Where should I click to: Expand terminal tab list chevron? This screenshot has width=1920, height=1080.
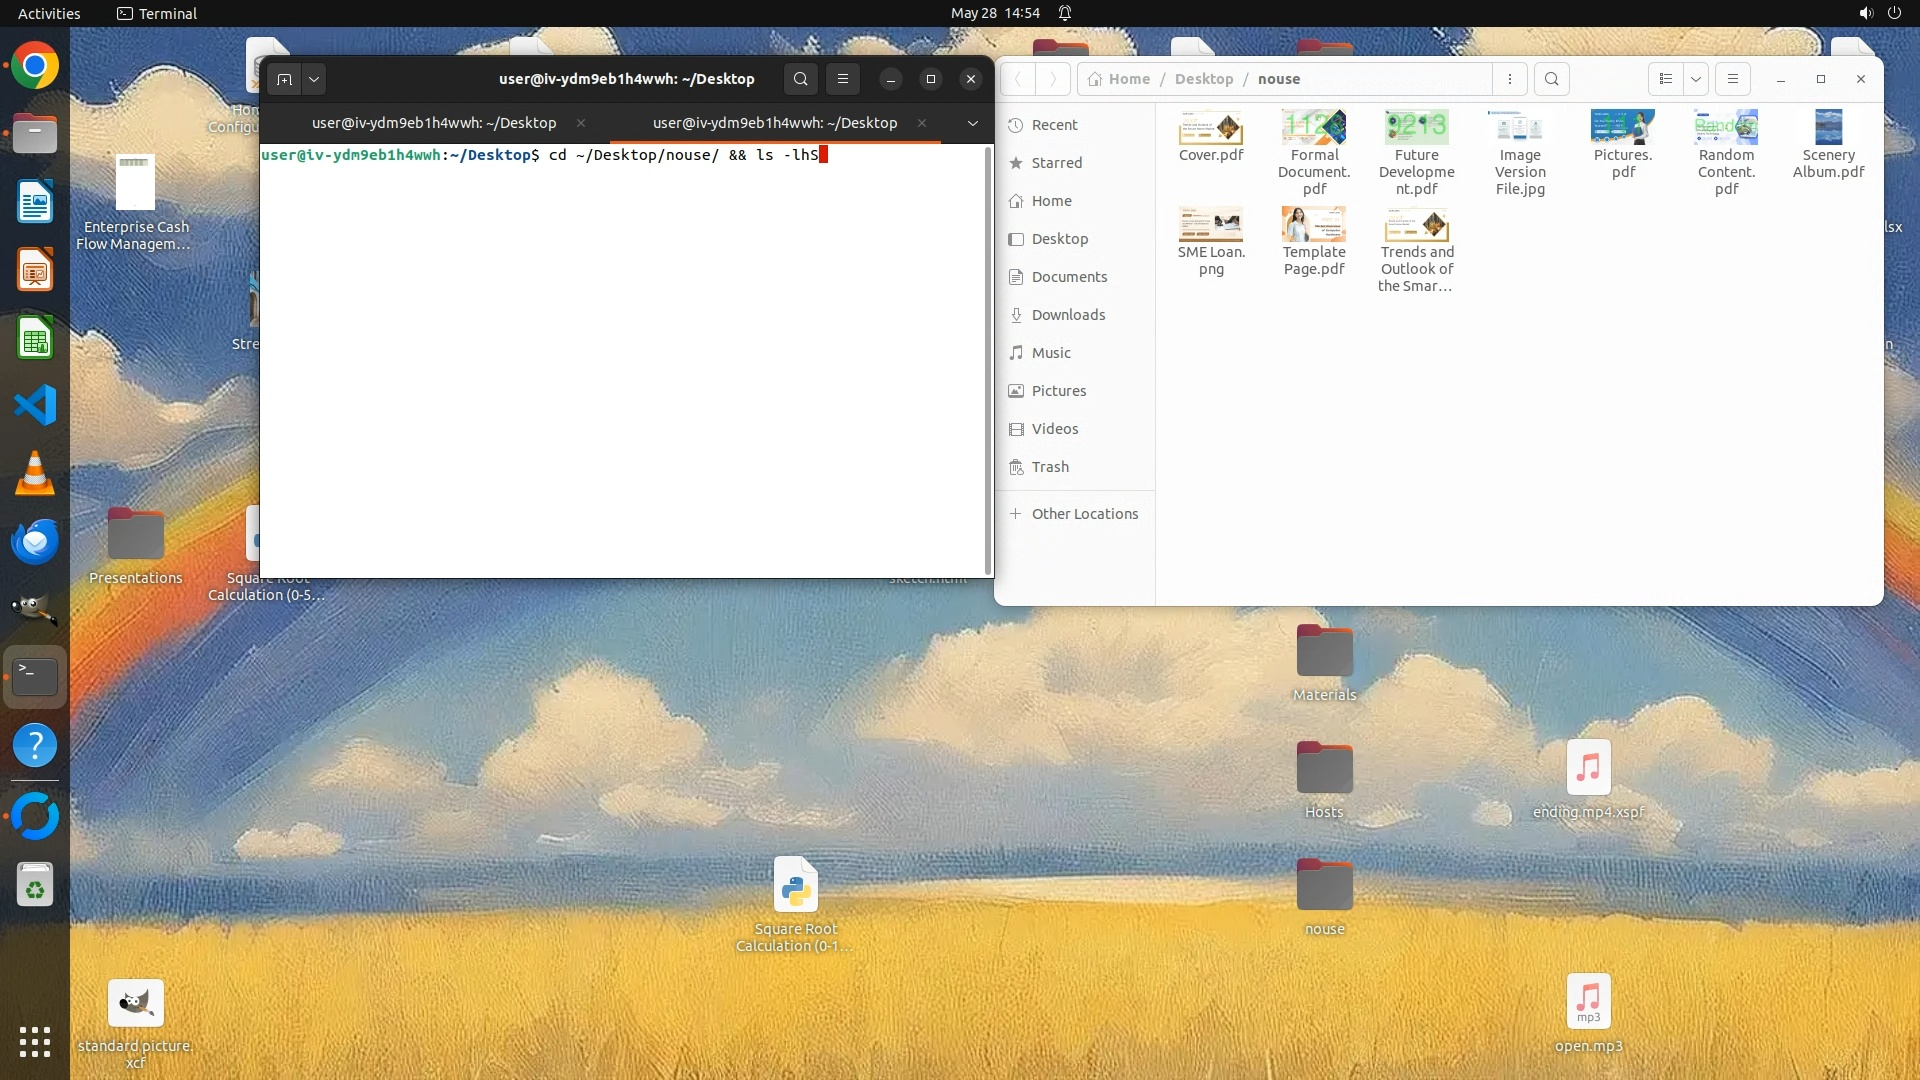click(972, 123)
